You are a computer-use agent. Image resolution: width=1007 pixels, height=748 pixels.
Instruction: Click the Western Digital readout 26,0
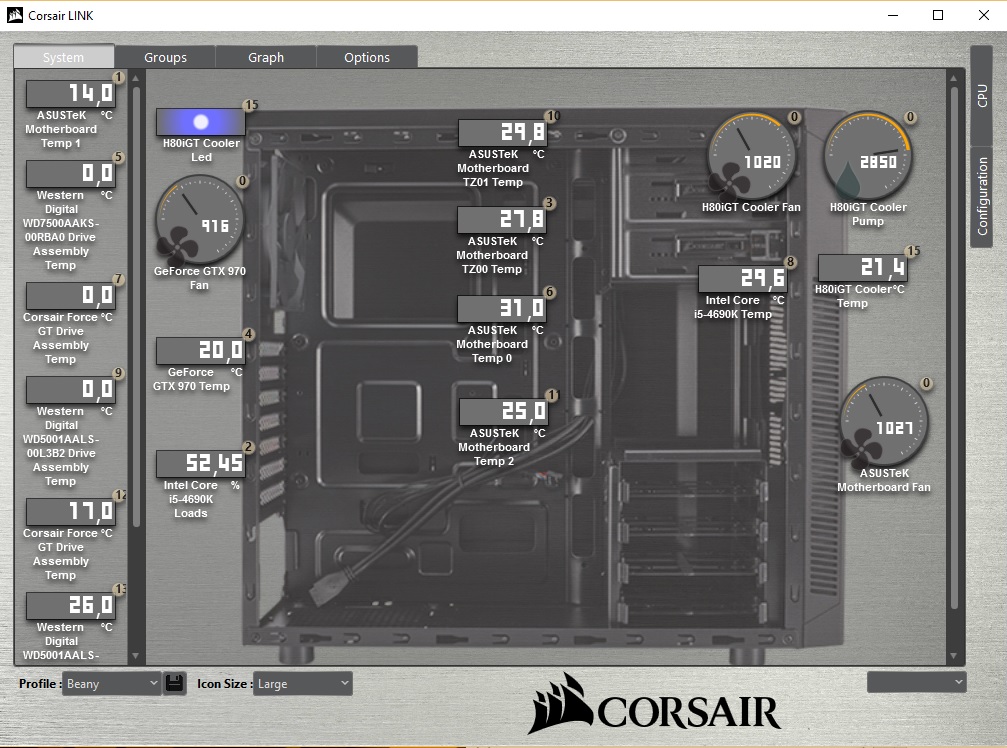[x=71, y=605]
